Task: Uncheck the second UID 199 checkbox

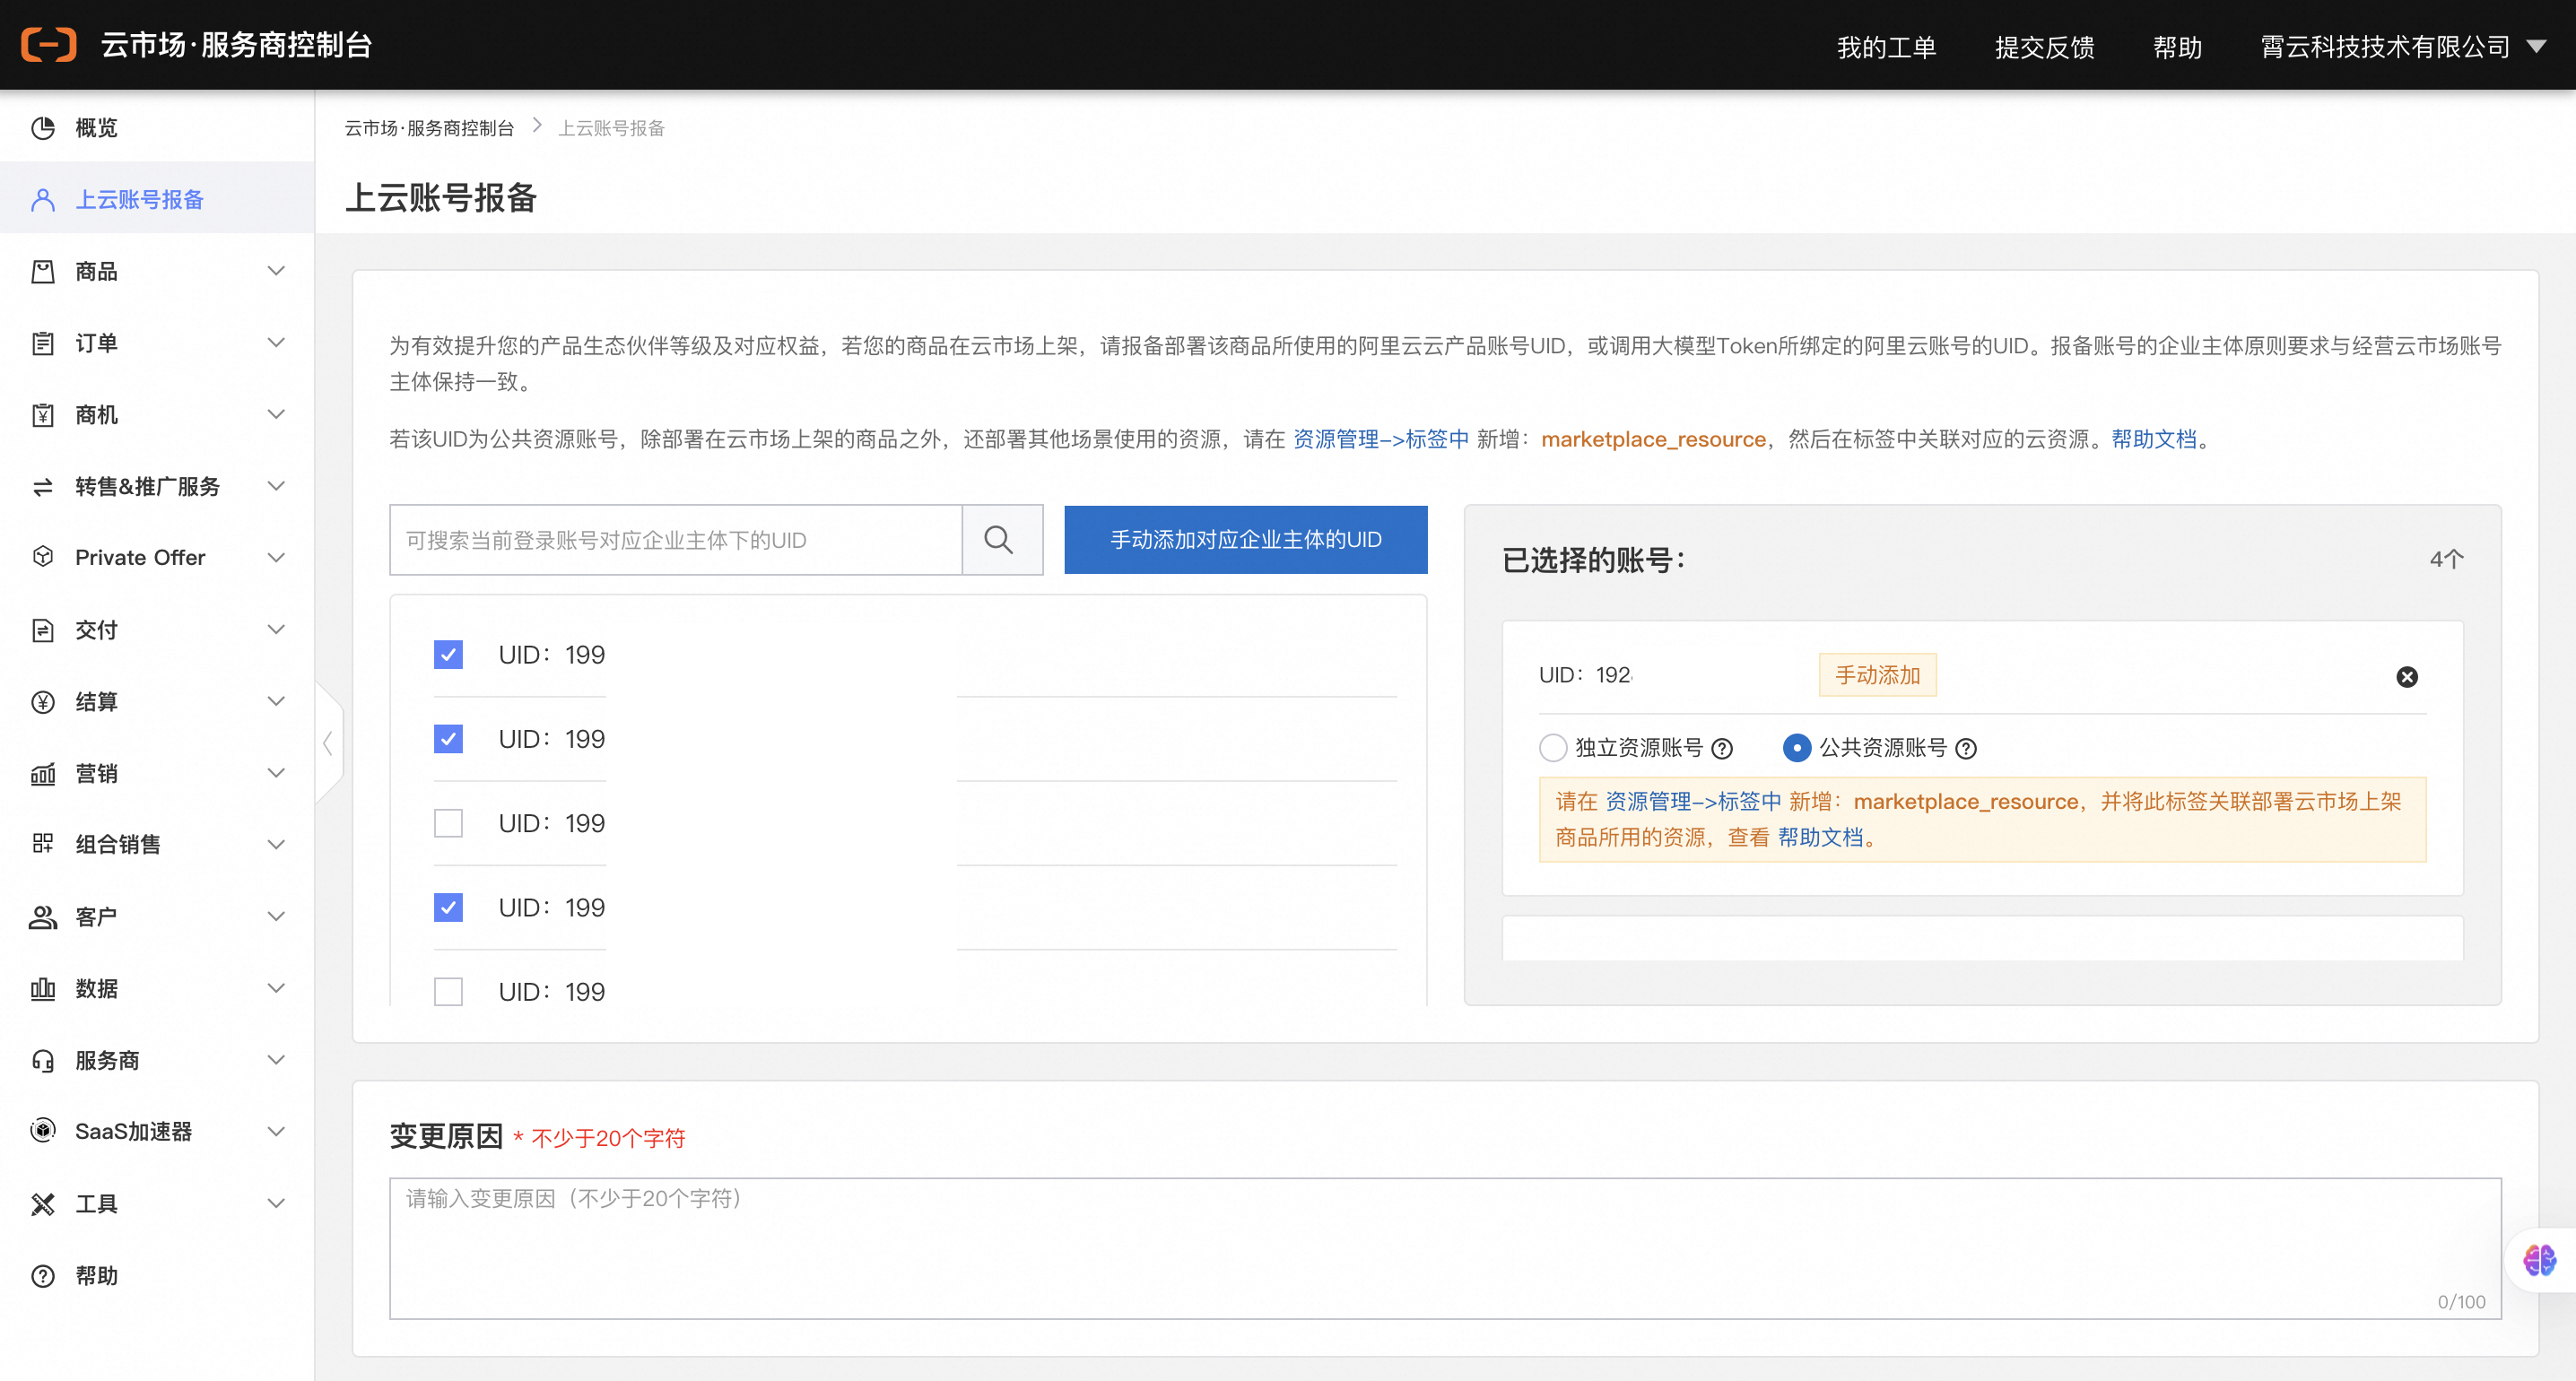Action: tap(448, 739)
